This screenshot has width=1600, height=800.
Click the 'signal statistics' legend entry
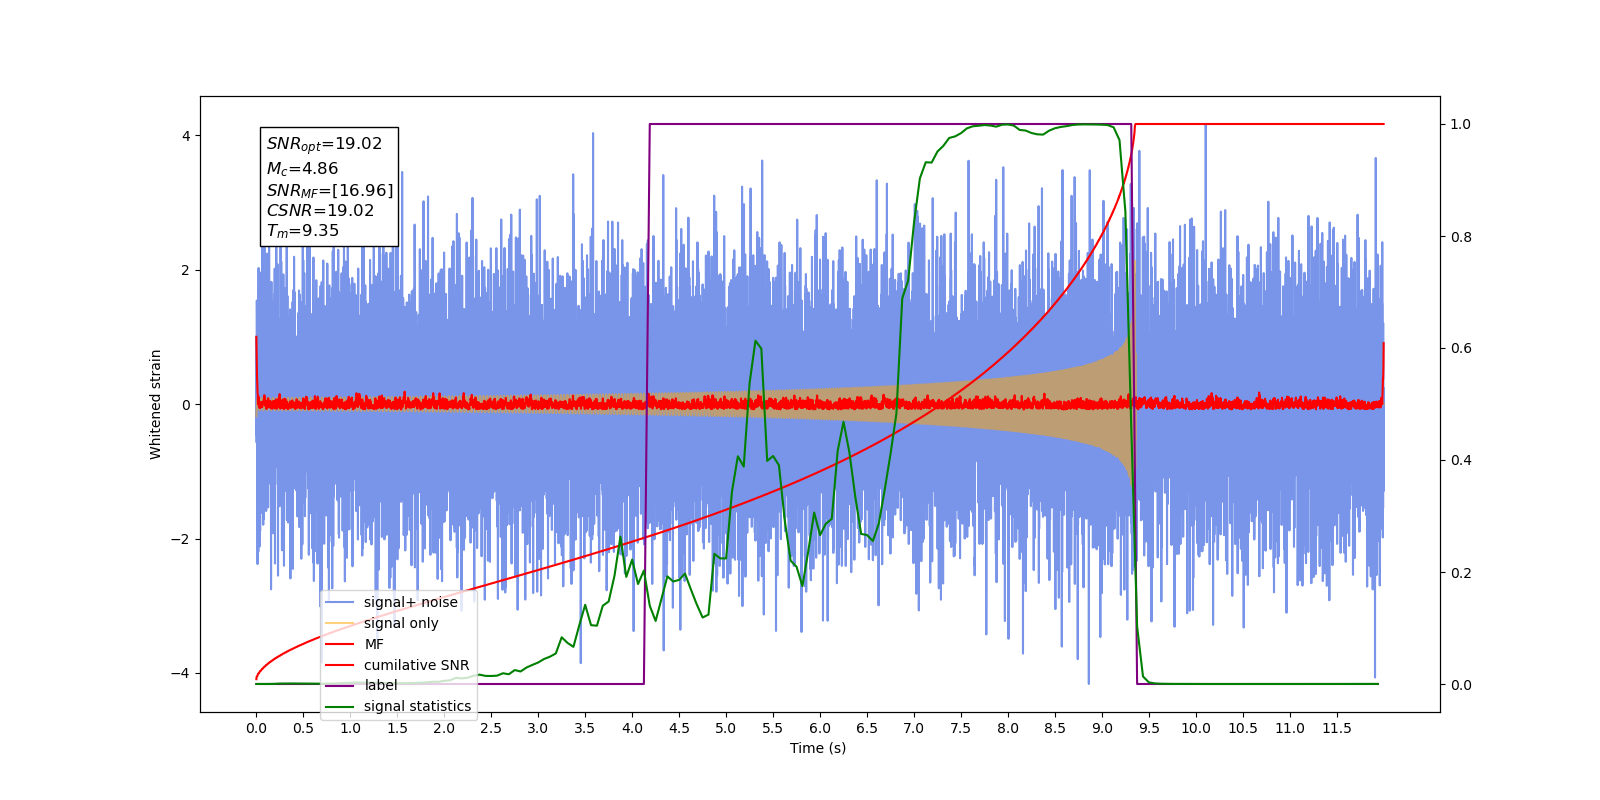[x=398, y=706]
